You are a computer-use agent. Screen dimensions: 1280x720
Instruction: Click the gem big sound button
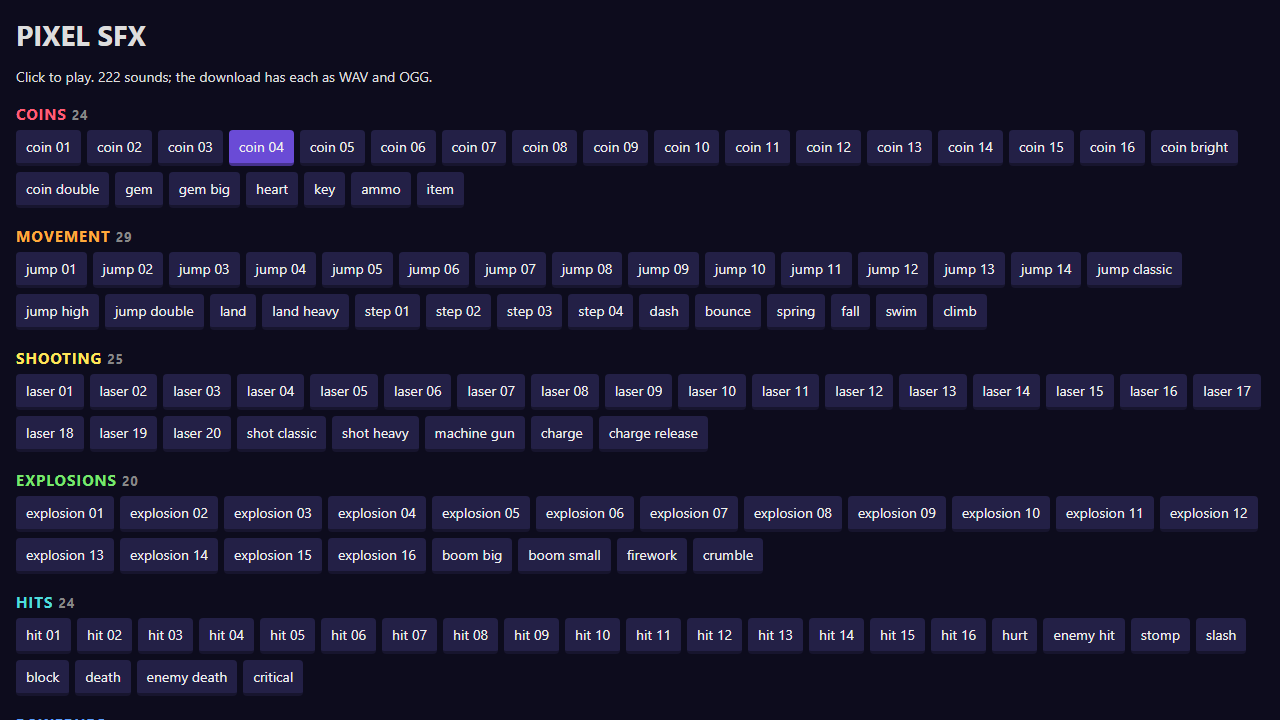point(204,189)
